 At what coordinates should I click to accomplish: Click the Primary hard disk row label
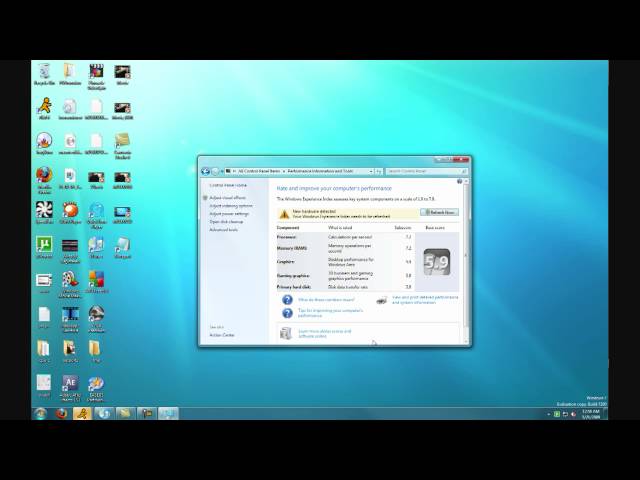(x=294, y=287)
